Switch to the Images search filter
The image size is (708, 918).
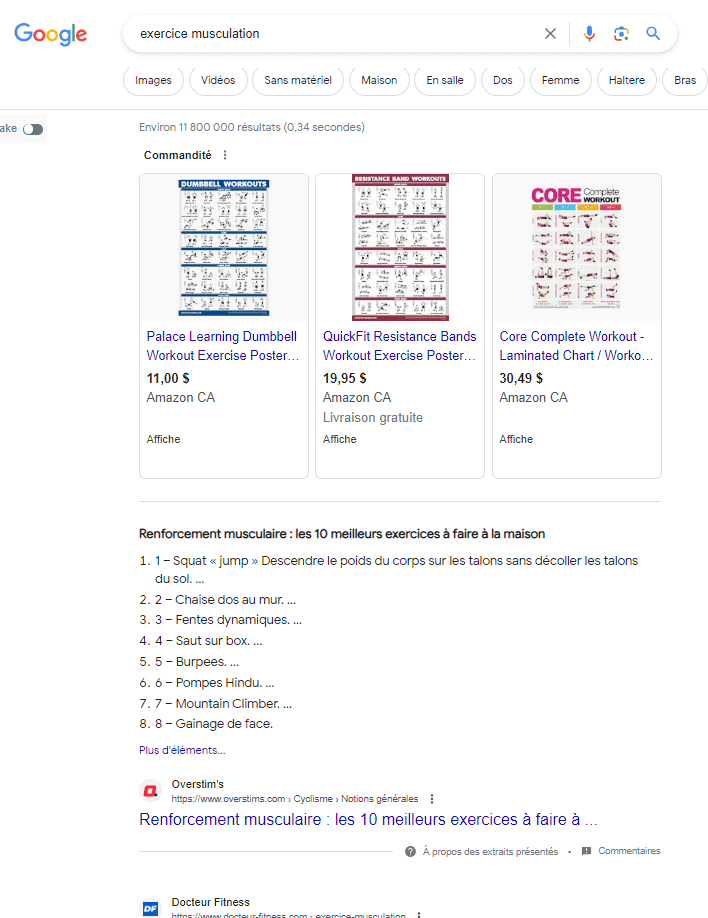pyautogui.click(x=153, y=79)
